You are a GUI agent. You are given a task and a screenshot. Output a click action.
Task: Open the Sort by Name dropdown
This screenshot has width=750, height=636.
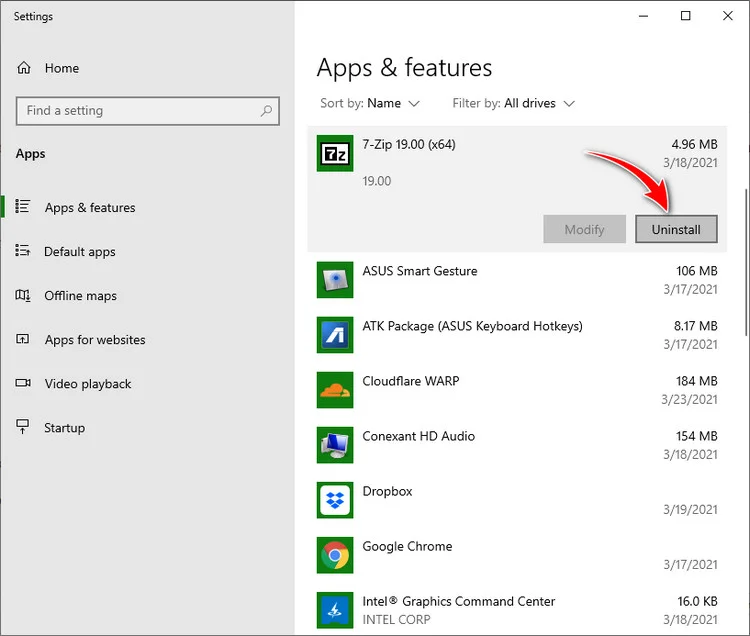[370, 103]
